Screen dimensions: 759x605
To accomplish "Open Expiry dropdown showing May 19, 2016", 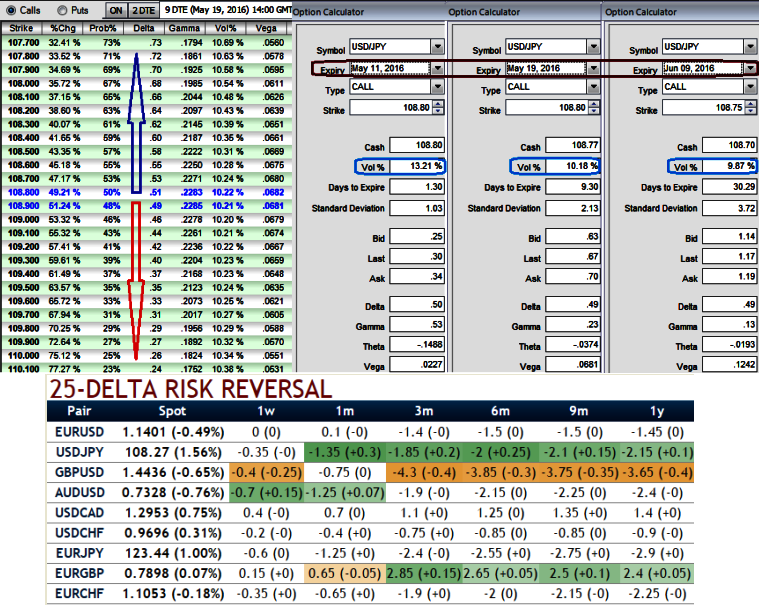I will [x=593, y=68].
